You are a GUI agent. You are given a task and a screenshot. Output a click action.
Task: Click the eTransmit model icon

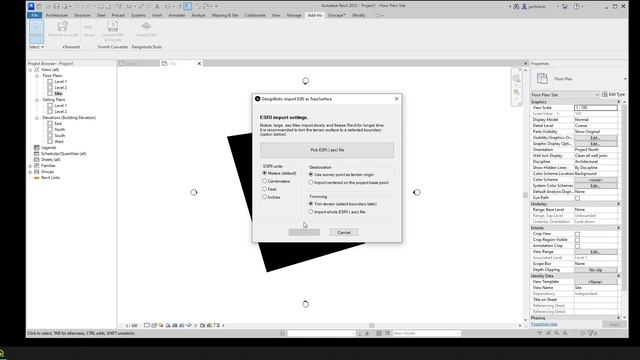(62, 27)
